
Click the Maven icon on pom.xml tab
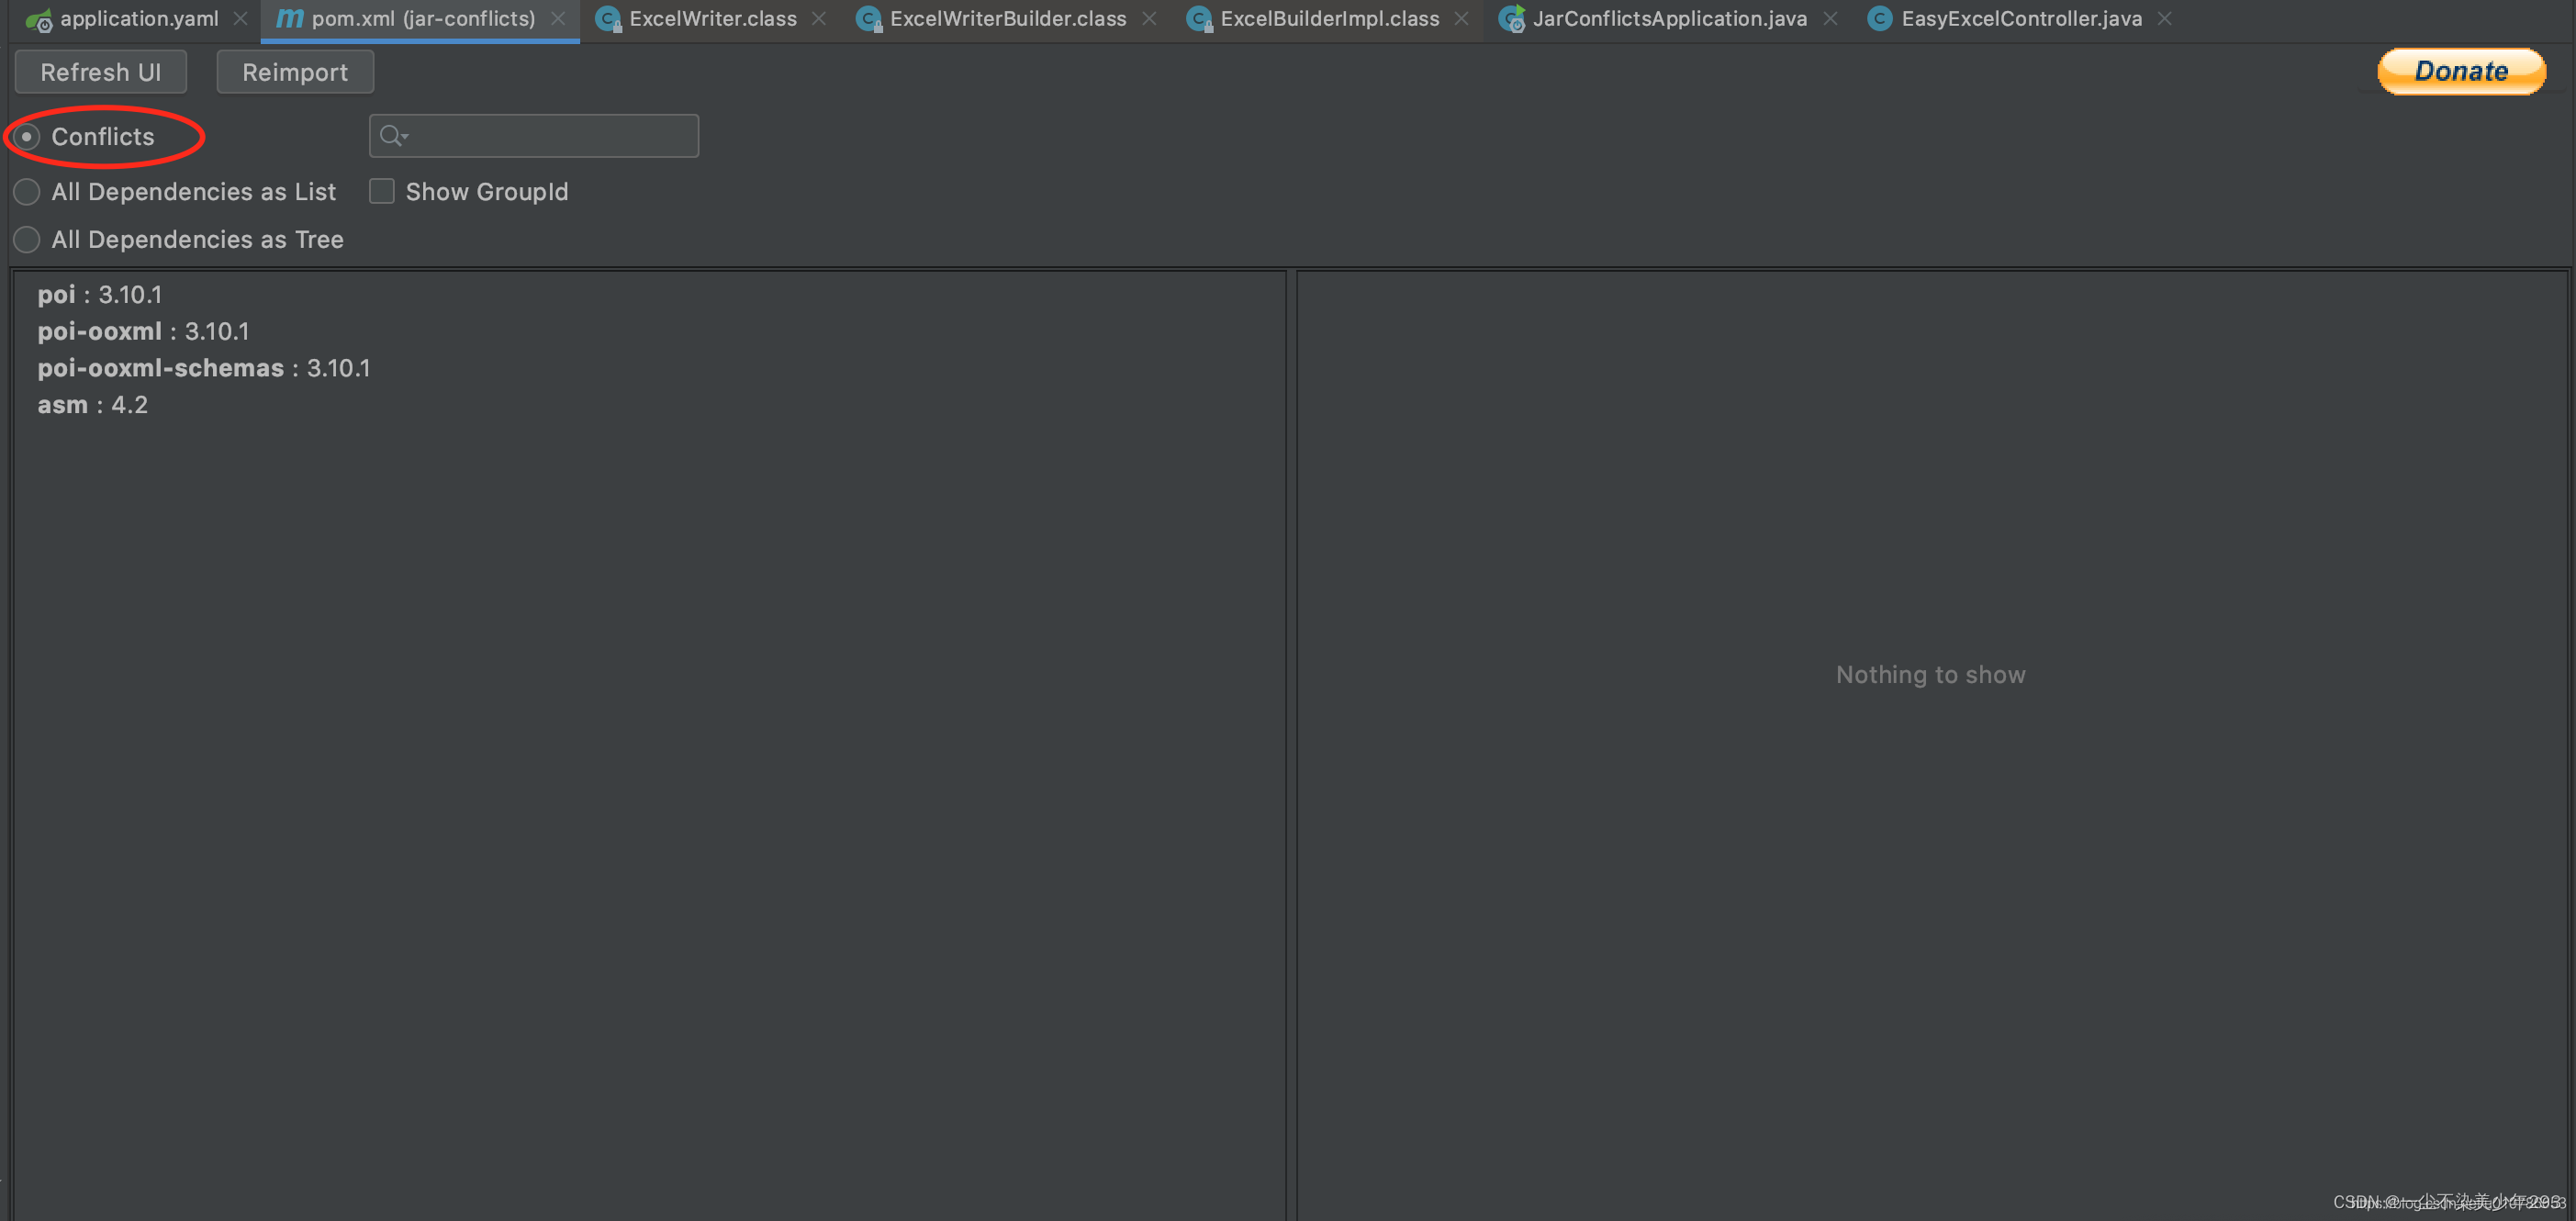[x=290, y=18]
